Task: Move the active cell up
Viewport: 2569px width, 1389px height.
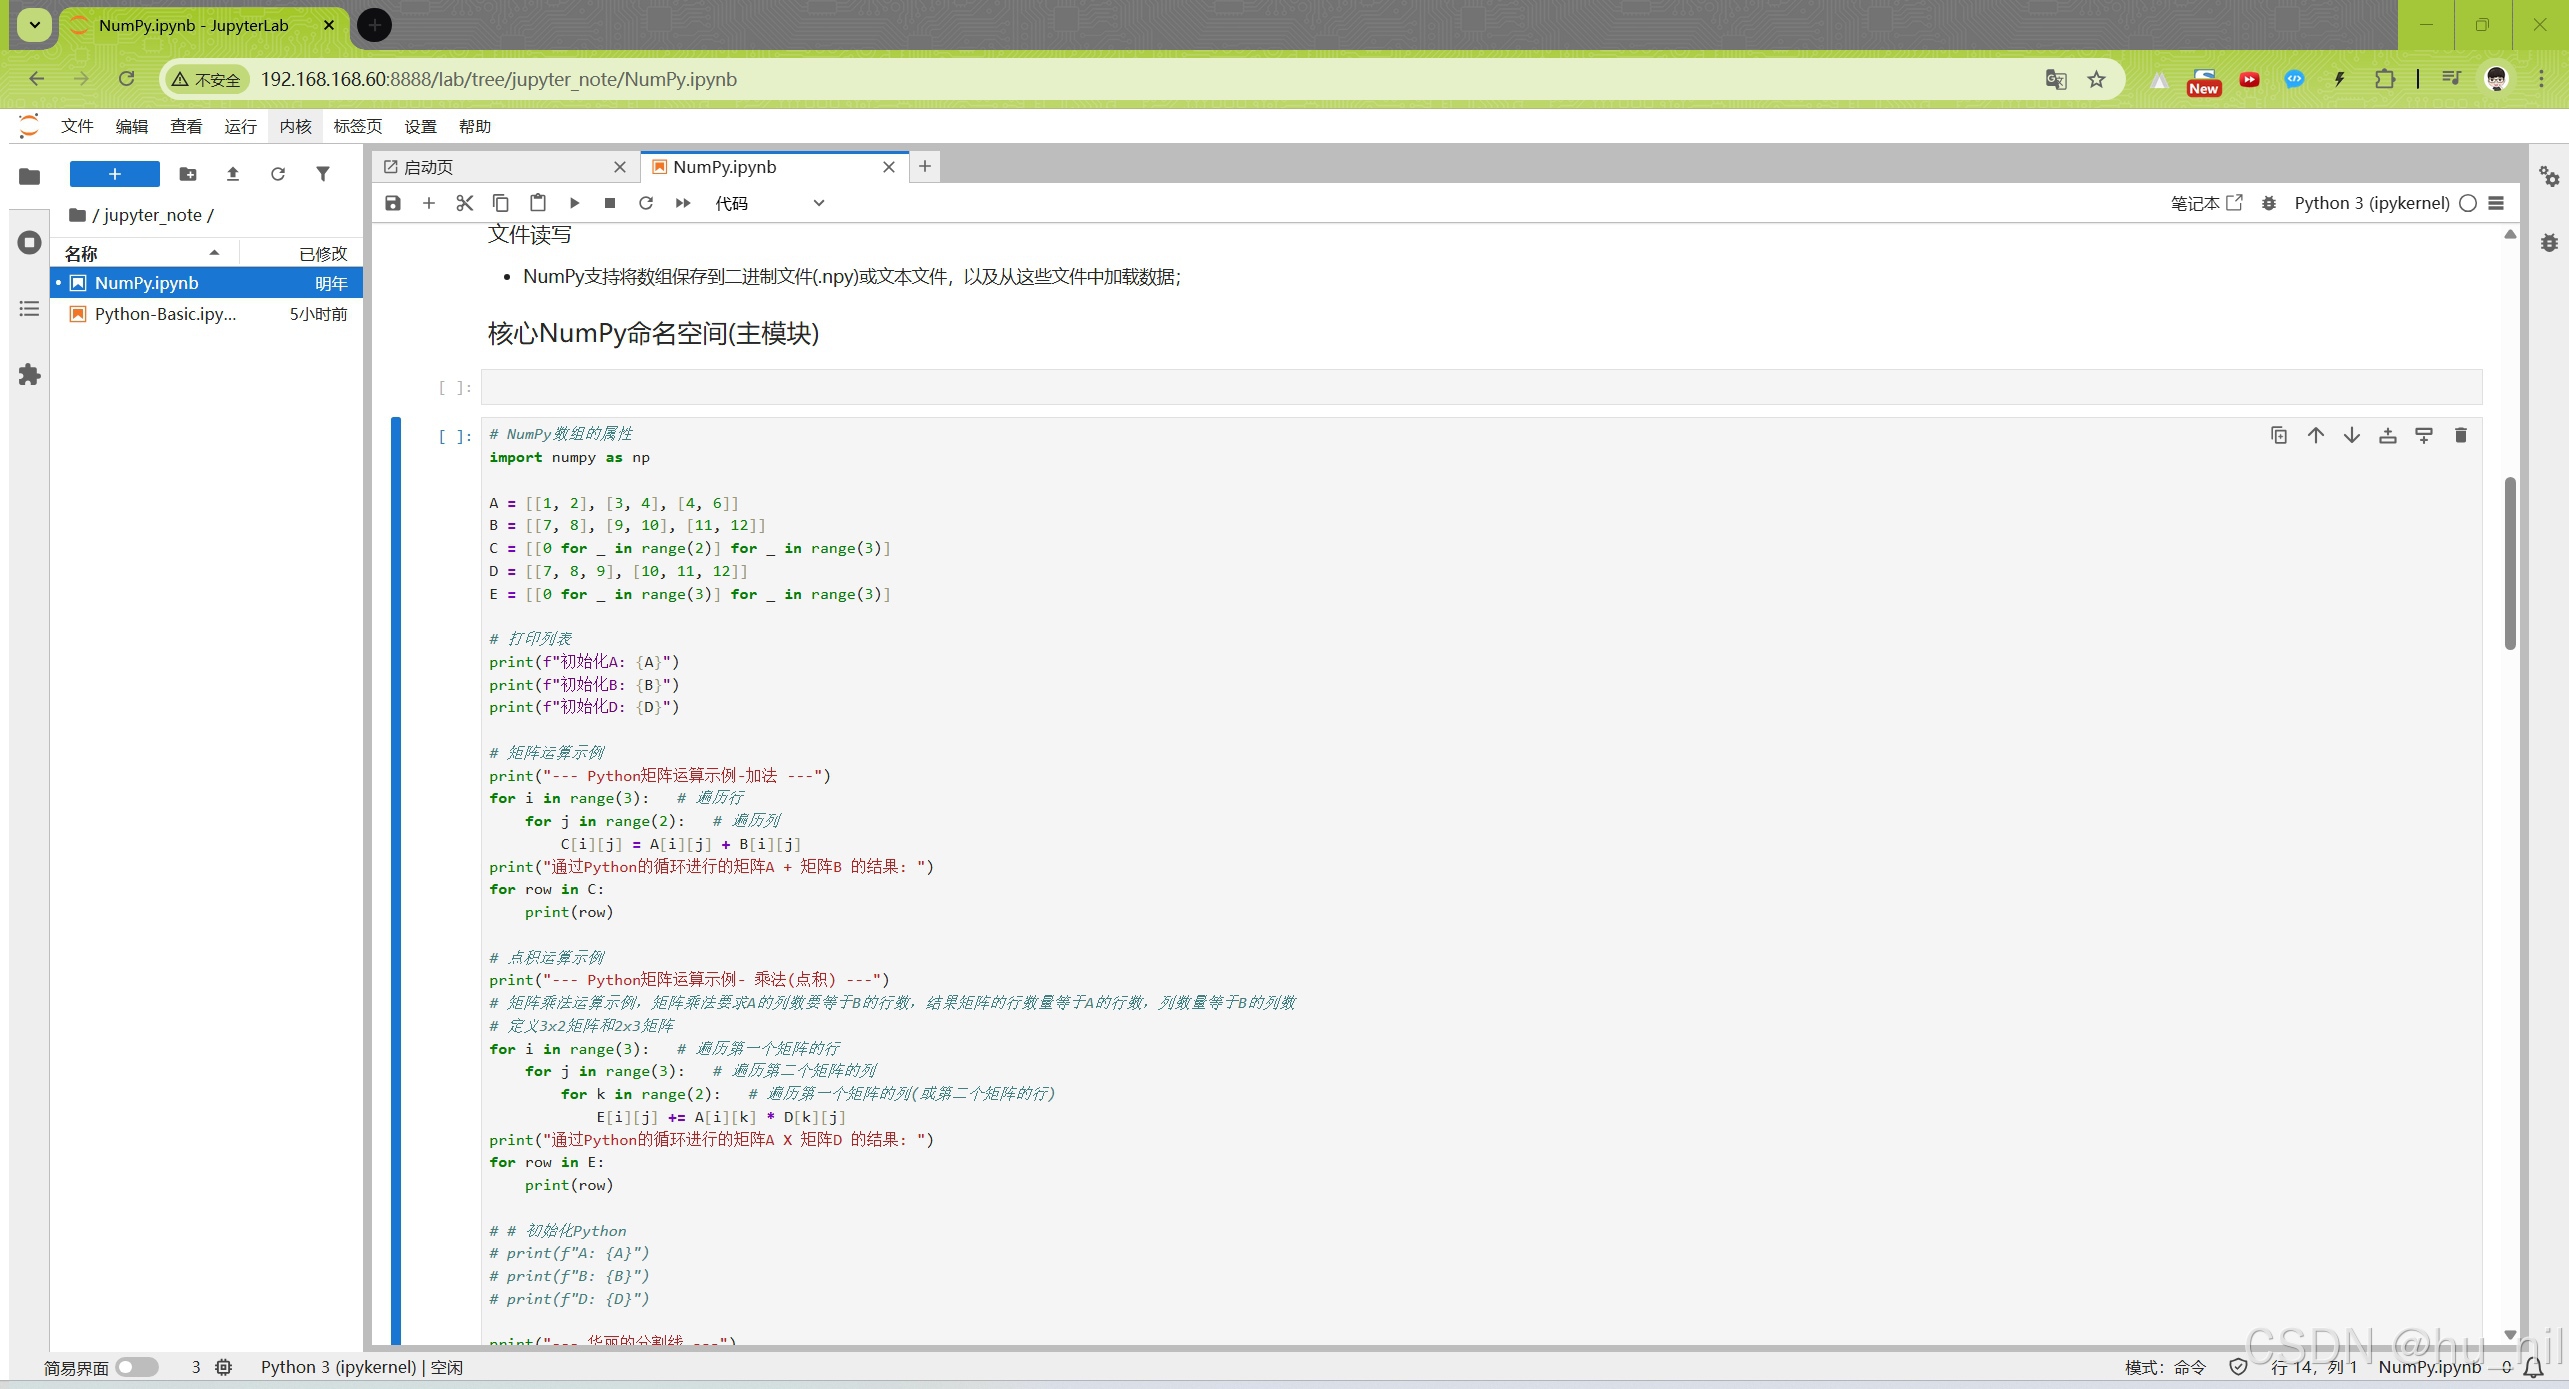Action: pos(2316,435)
